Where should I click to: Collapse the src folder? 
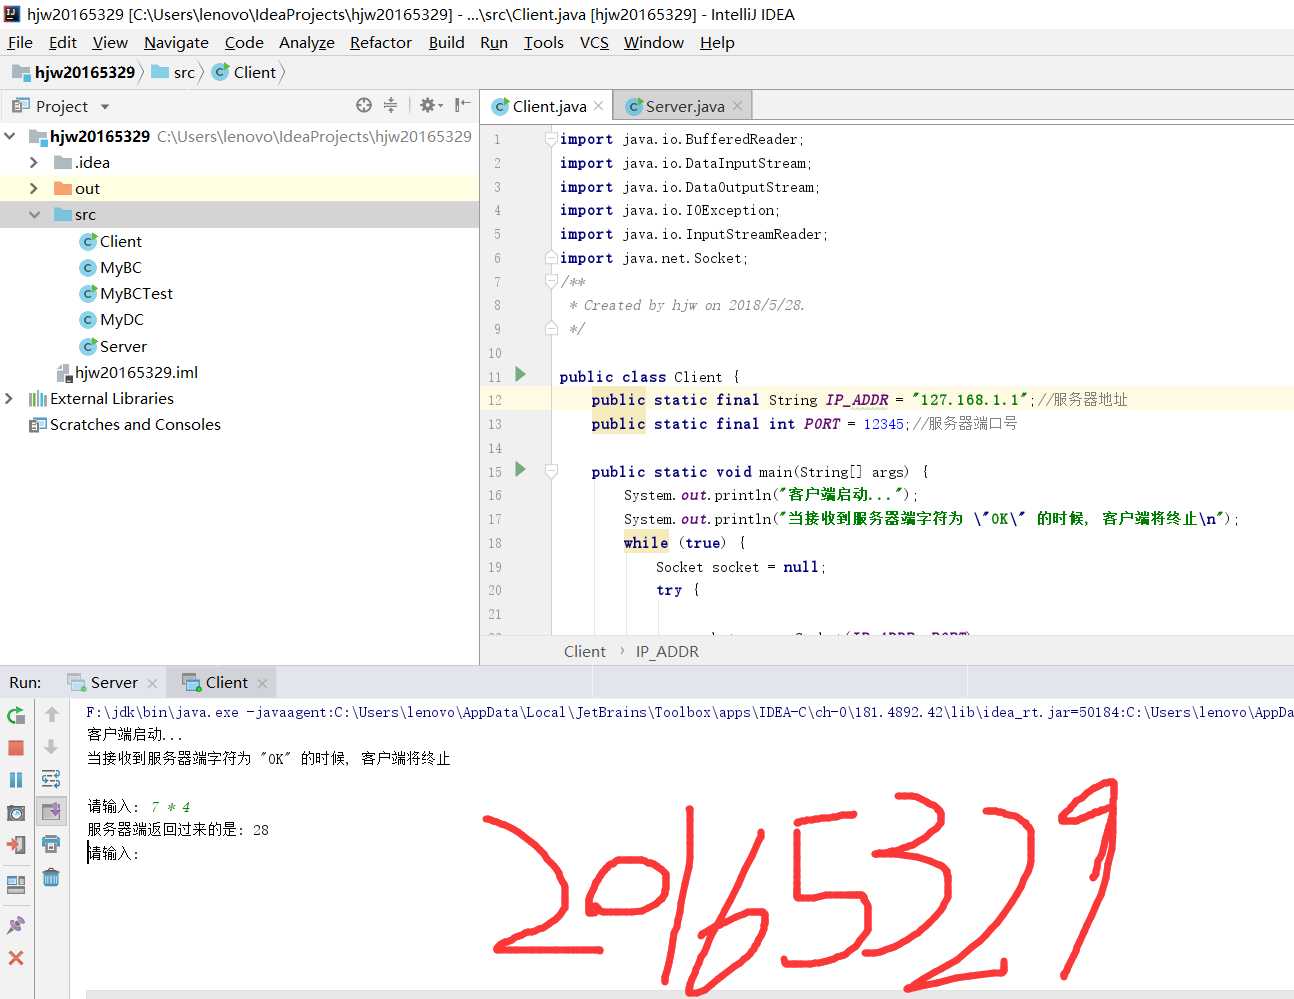pos(34,214)
